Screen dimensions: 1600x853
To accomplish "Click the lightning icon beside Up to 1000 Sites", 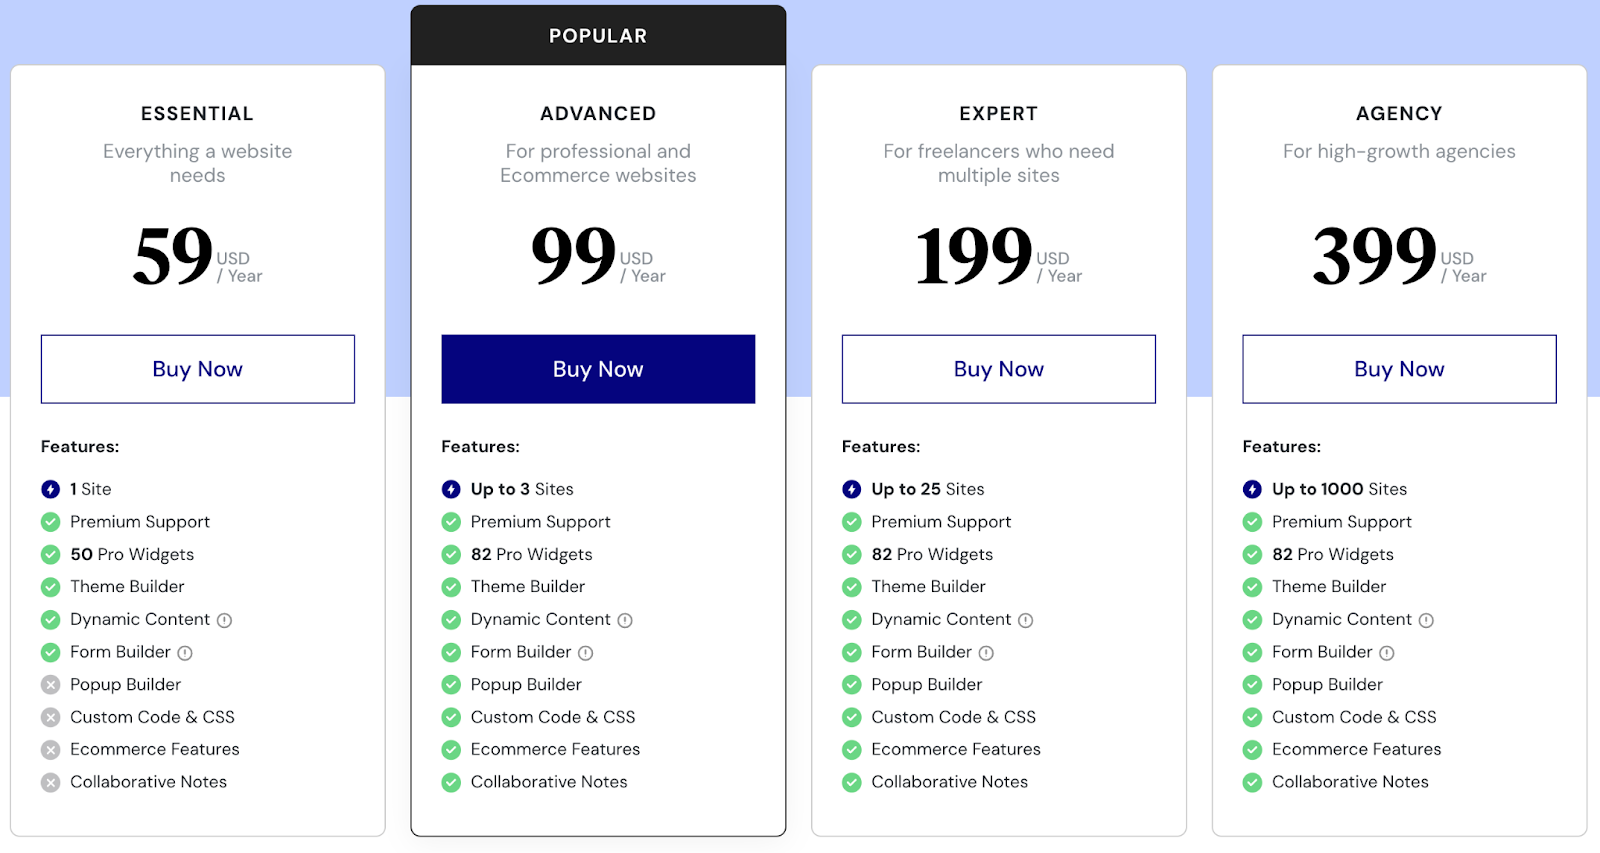I will tap(1251, 489).
